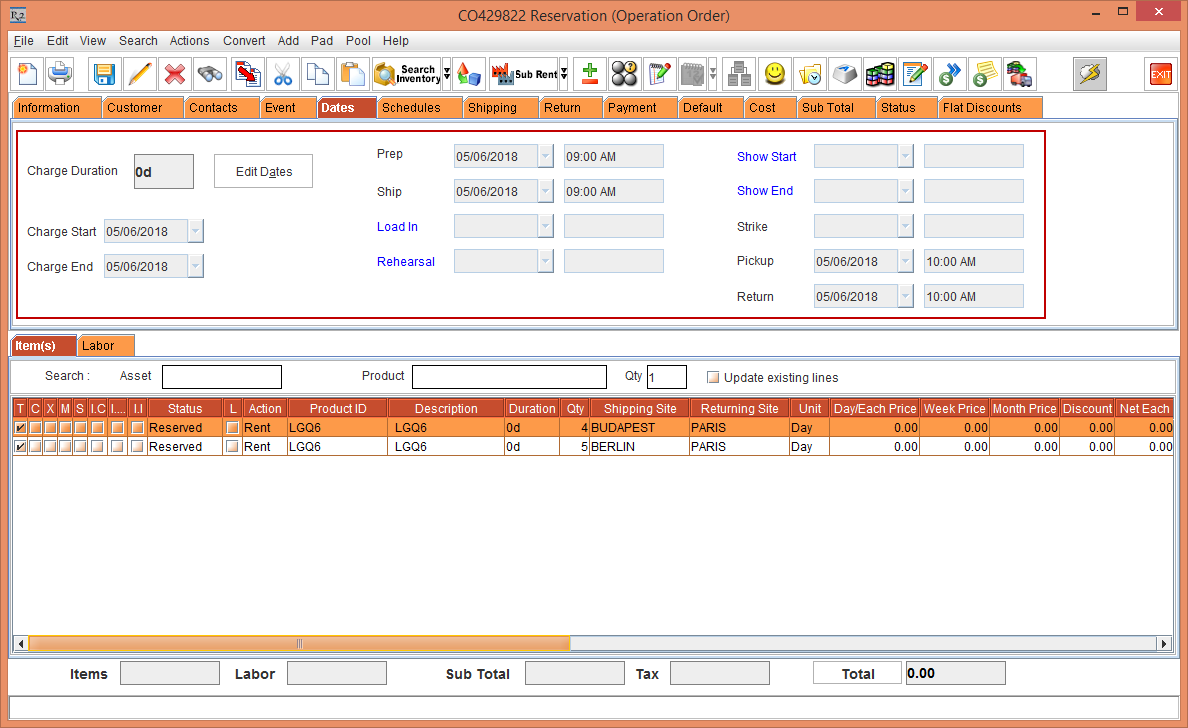Toggle the Update existing lines checkbox
The height and width of the screenshot is (728, 1188).
point(713,378)
